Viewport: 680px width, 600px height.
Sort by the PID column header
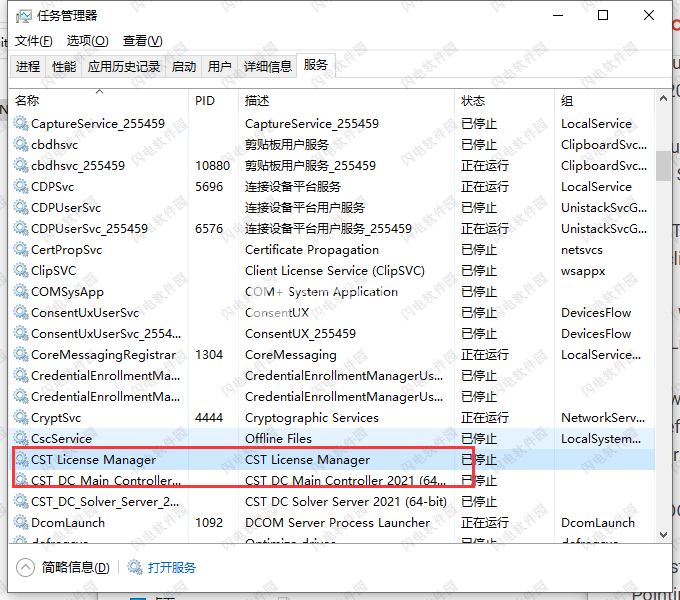[213, 101]
